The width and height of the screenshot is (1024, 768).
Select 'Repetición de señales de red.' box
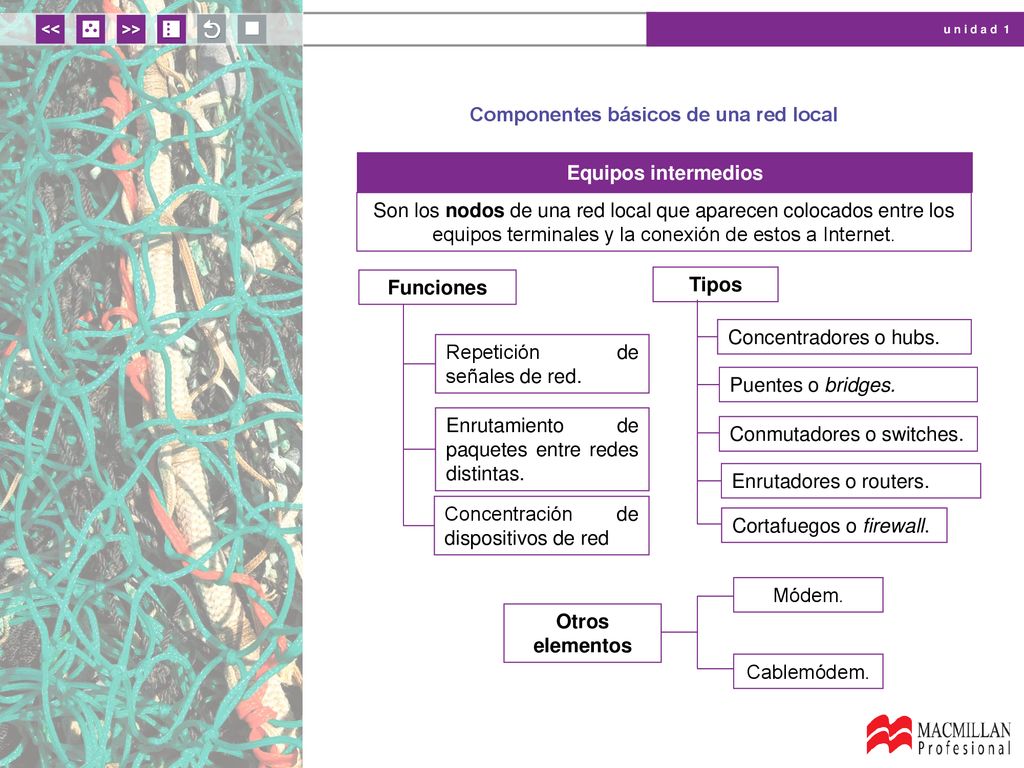[542, 364]
